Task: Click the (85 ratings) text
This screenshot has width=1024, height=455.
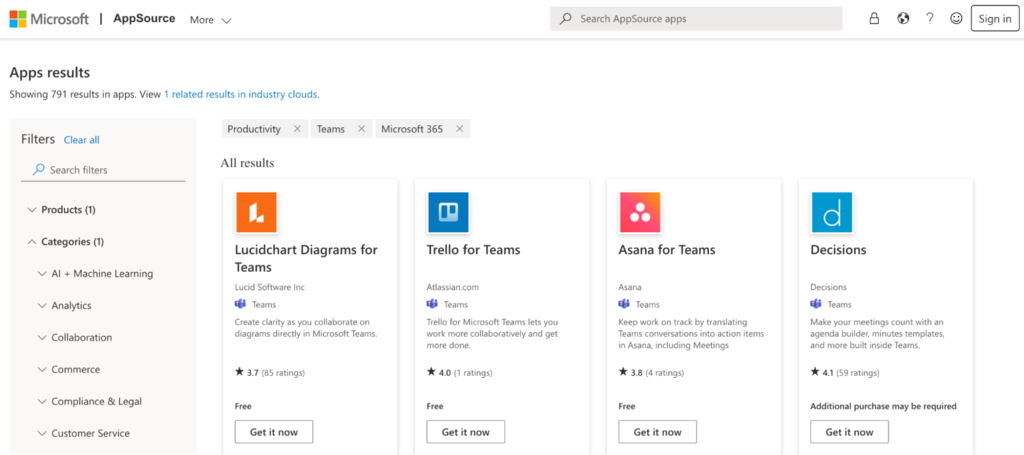Action: [283, 373]
